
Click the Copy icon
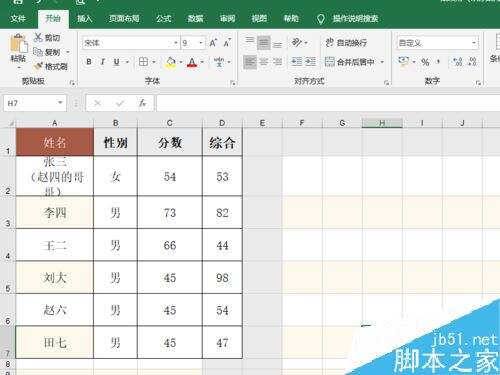pyautogui.click(x=38, y=52)
